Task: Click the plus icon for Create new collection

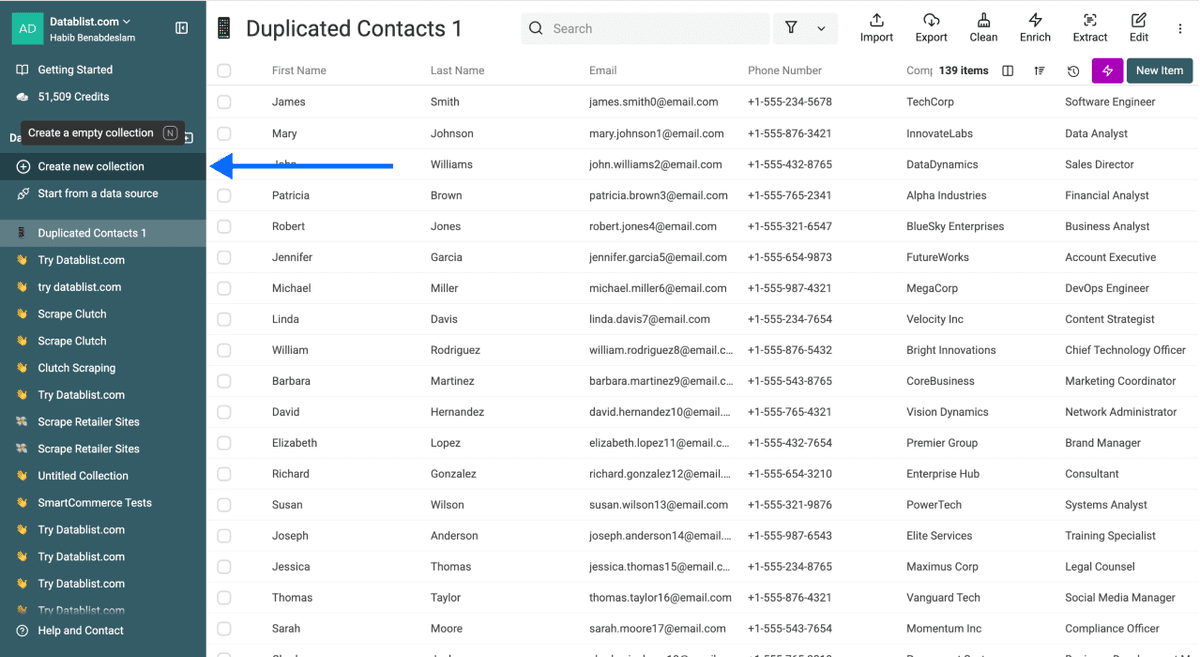Action: pos(22,167)
